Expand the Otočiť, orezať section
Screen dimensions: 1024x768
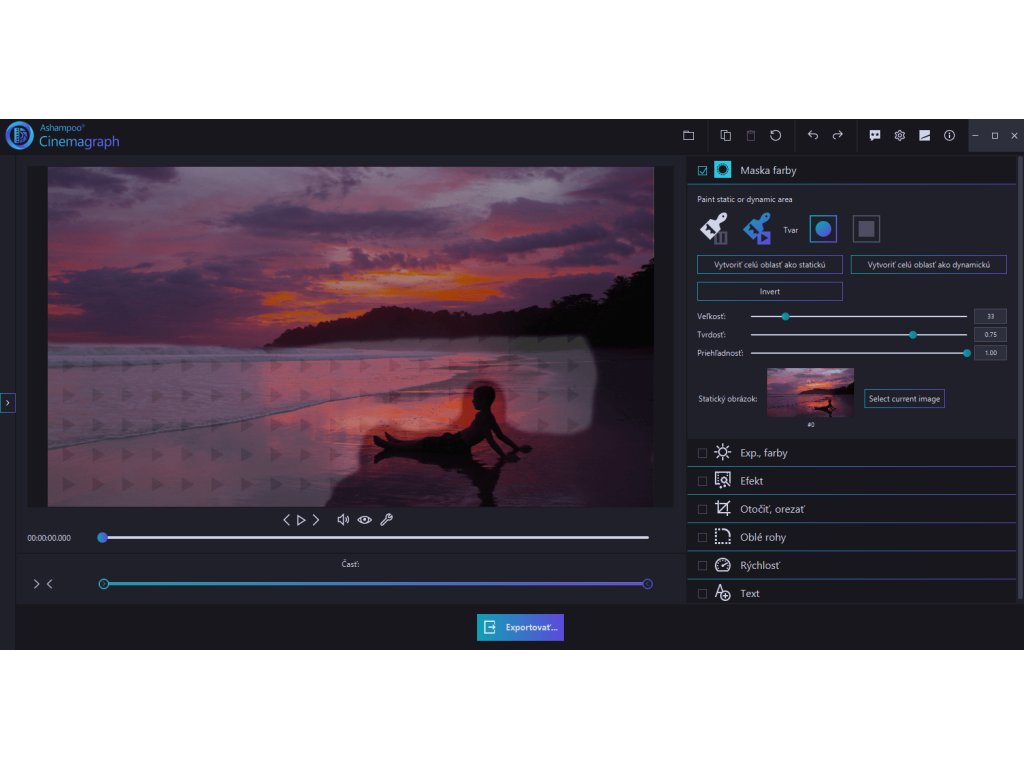[x=772, y=509]
